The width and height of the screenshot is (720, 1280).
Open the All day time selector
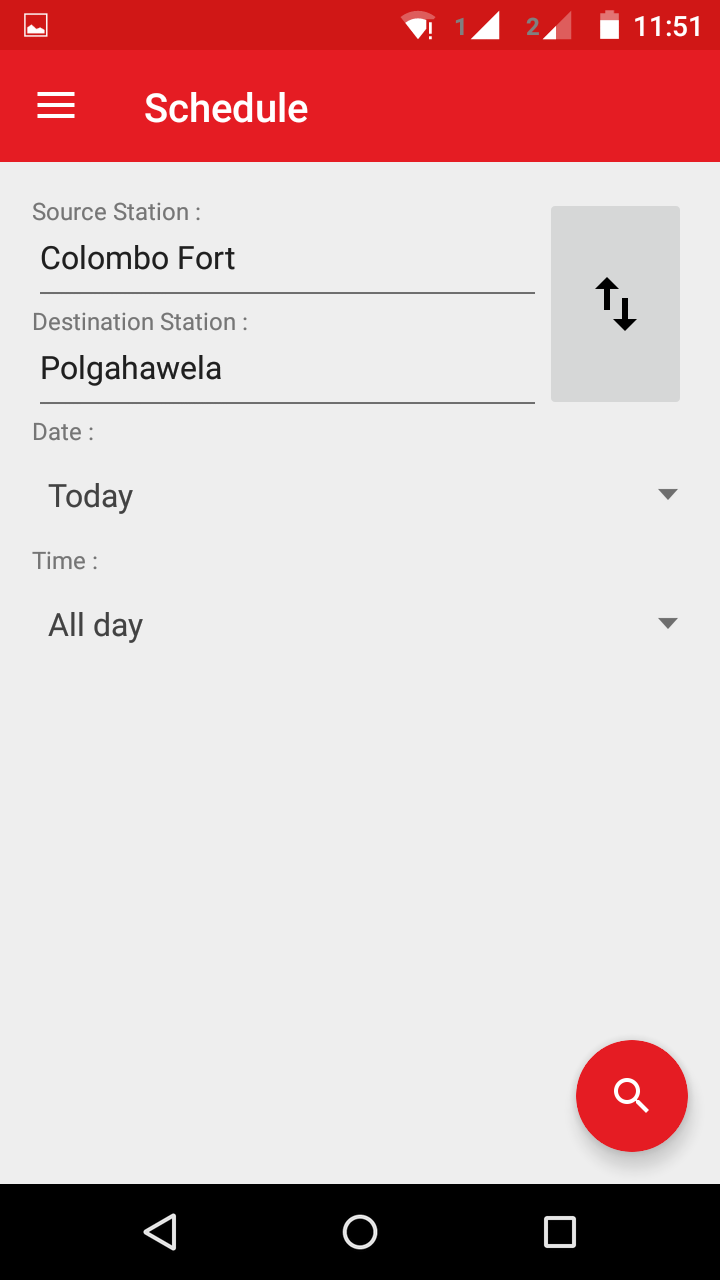pyautogui.click(x=96, y=625)
